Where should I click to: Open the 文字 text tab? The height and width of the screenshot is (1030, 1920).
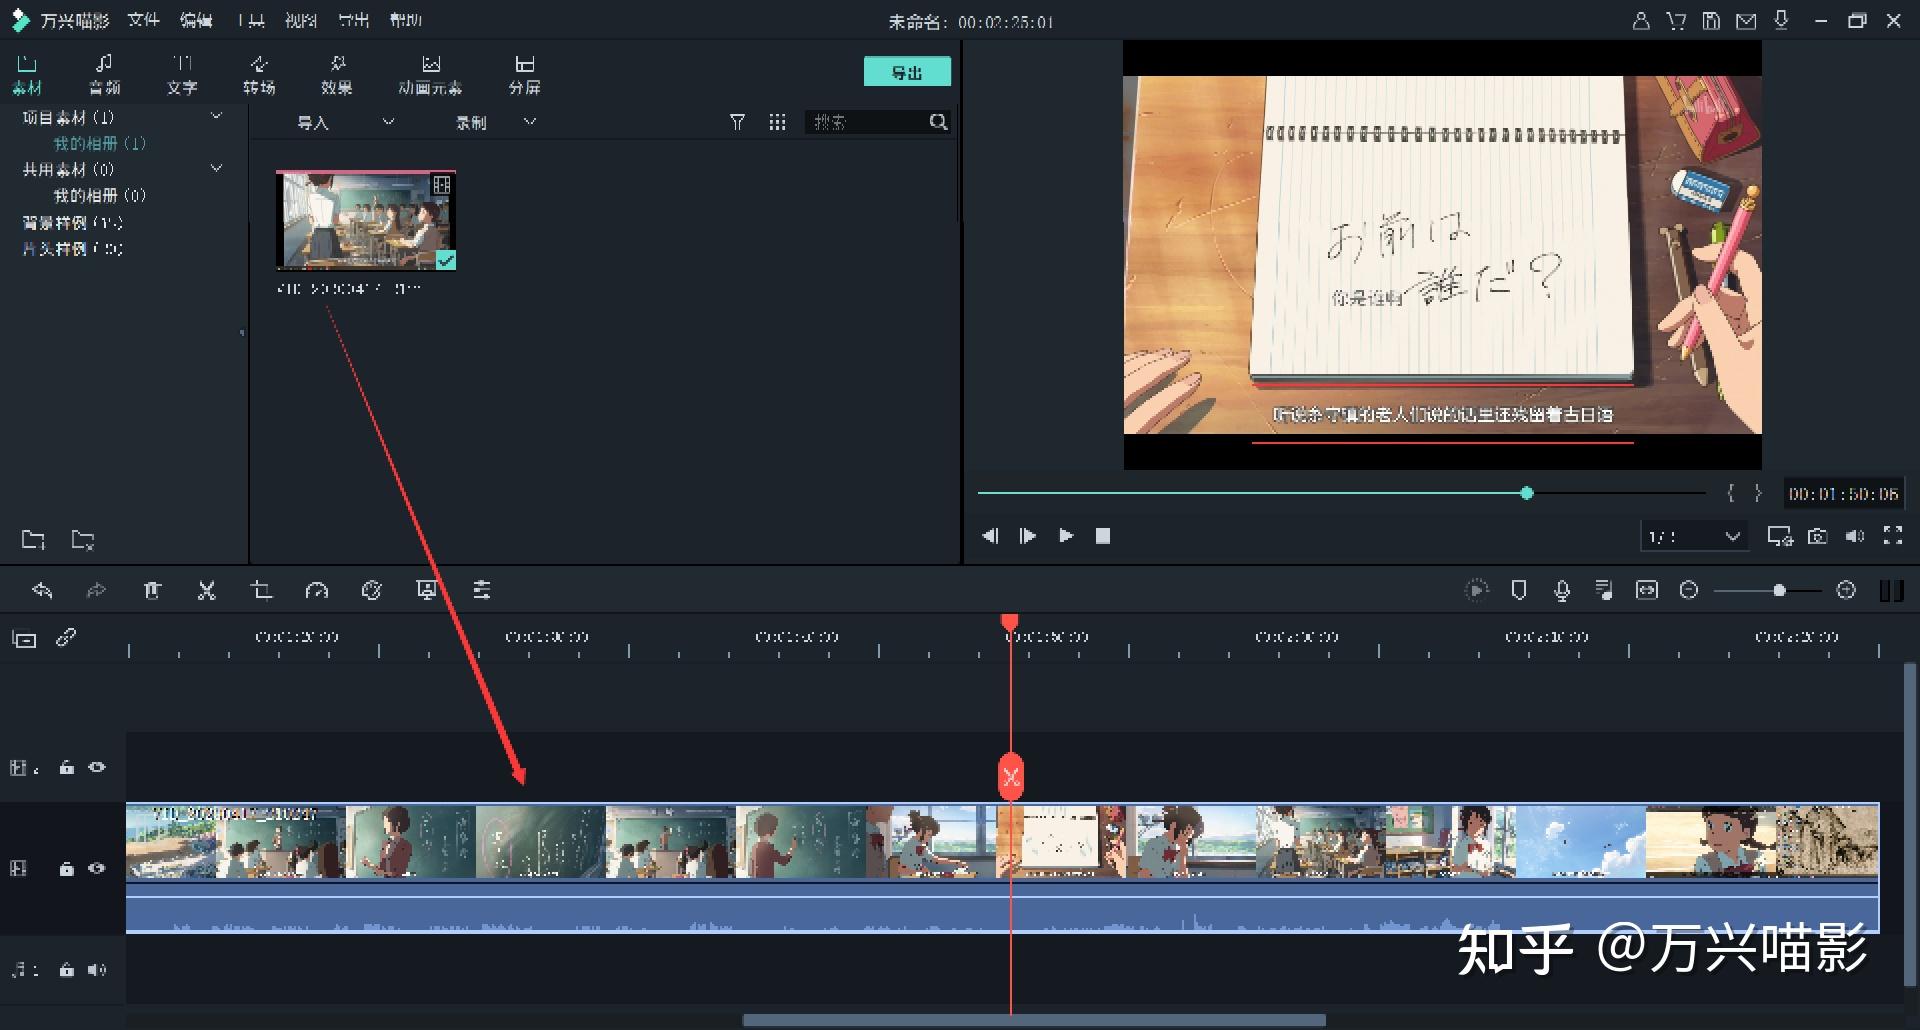pos(182,75)
